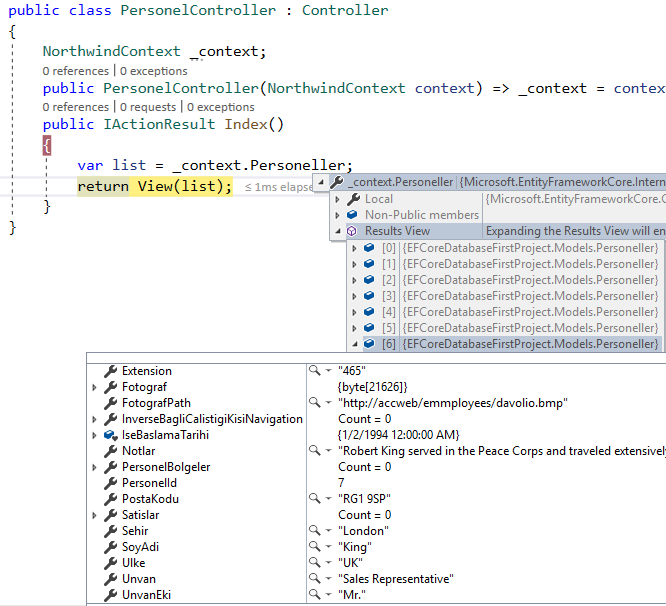This screenshot has width=666, height=606.
Task: Collapse the Results View node
Action: click(338, 231)
